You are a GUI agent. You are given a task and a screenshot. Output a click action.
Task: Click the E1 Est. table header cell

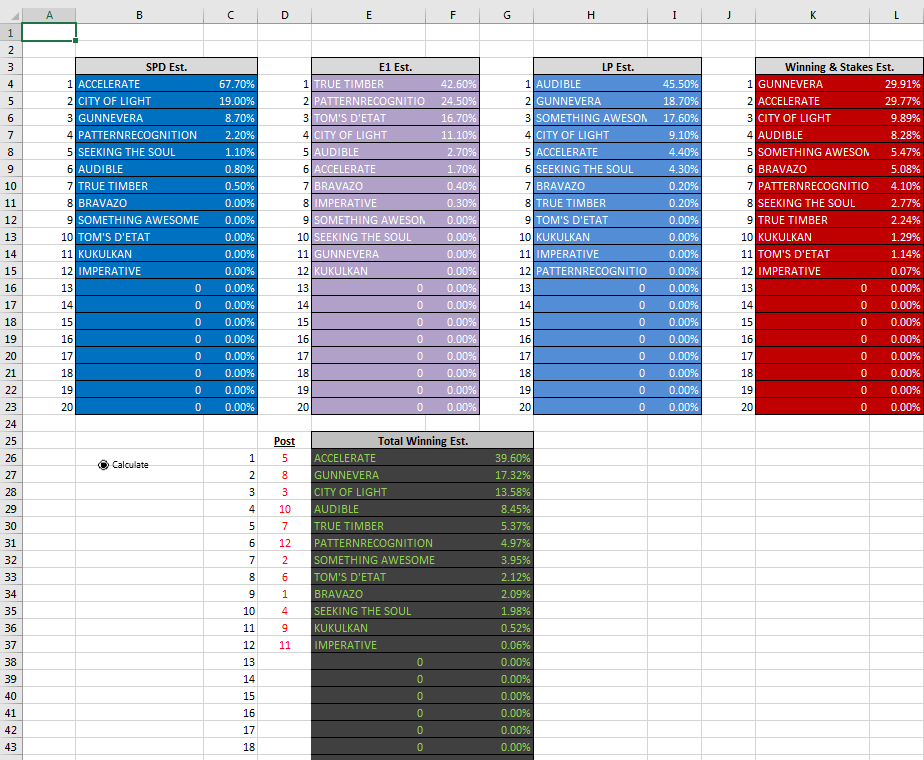click(x=395, y=67)
